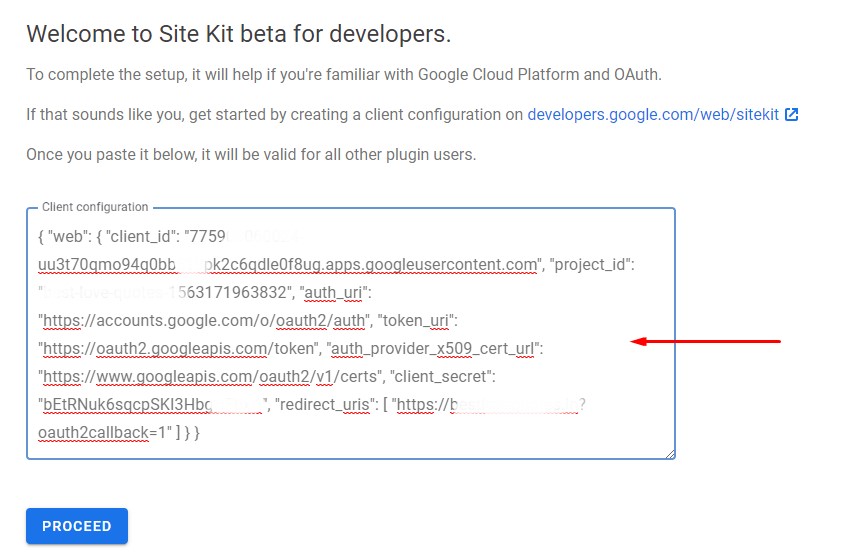Click the "client_secret" key in configuration
This screenshot has height=554, width=853.
coord(440,377)
